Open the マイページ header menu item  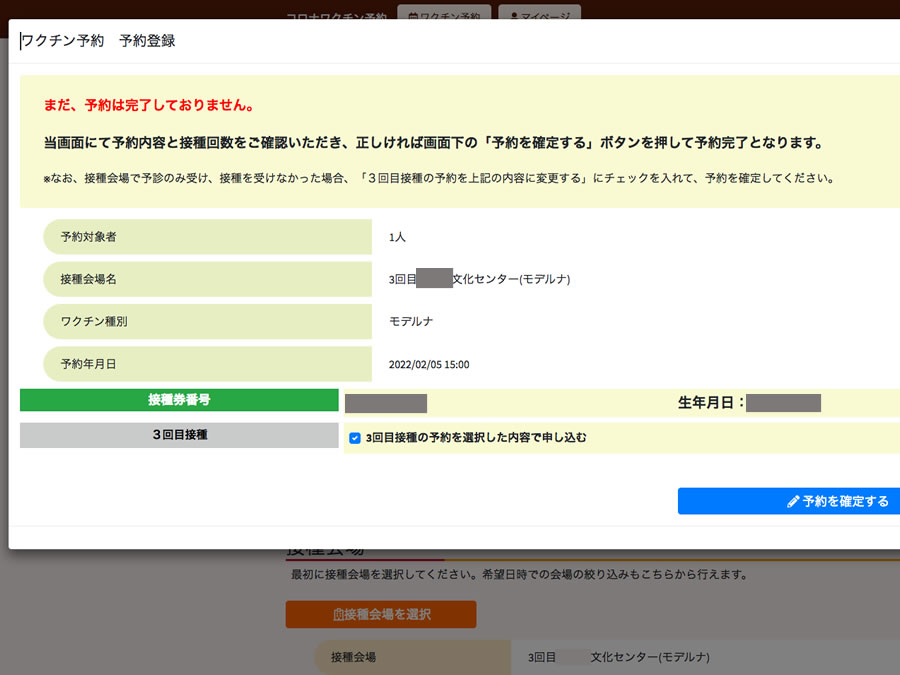point(539,15)
